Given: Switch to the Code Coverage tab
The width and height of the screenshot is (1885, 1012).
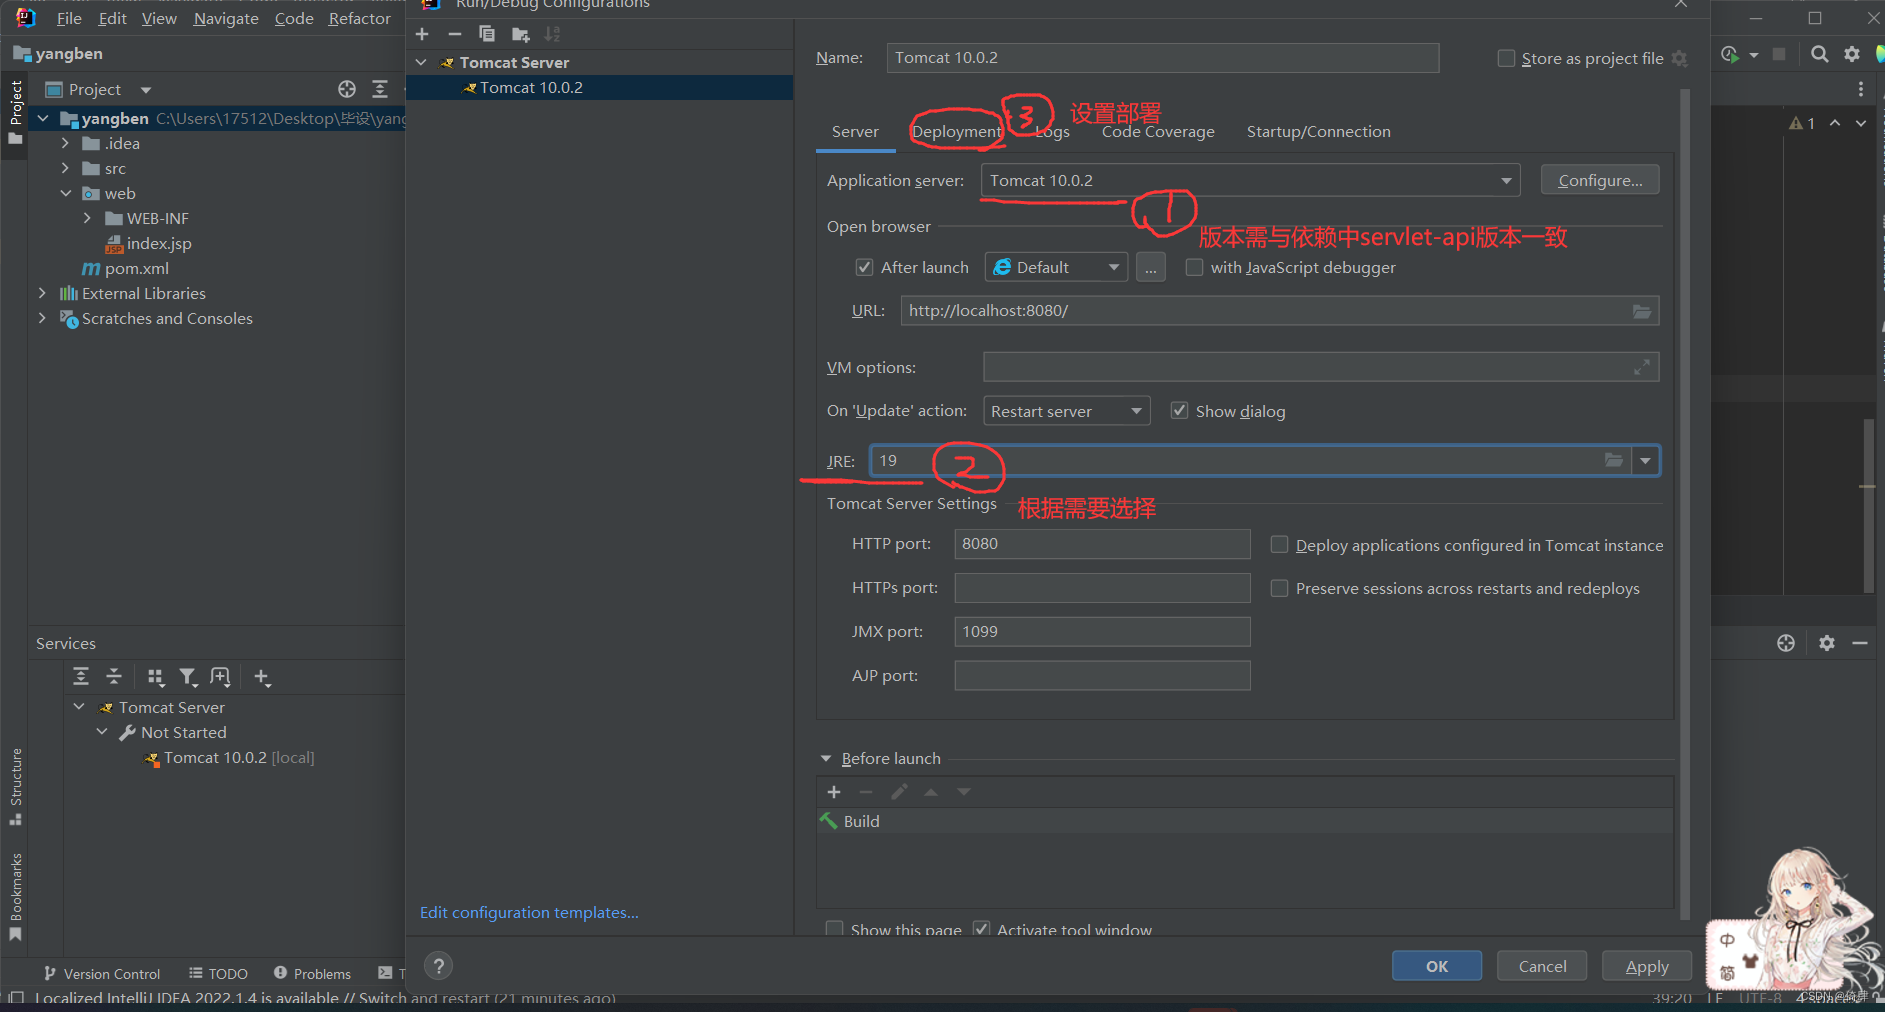Looking at the screenshot, I should 1158,132.
